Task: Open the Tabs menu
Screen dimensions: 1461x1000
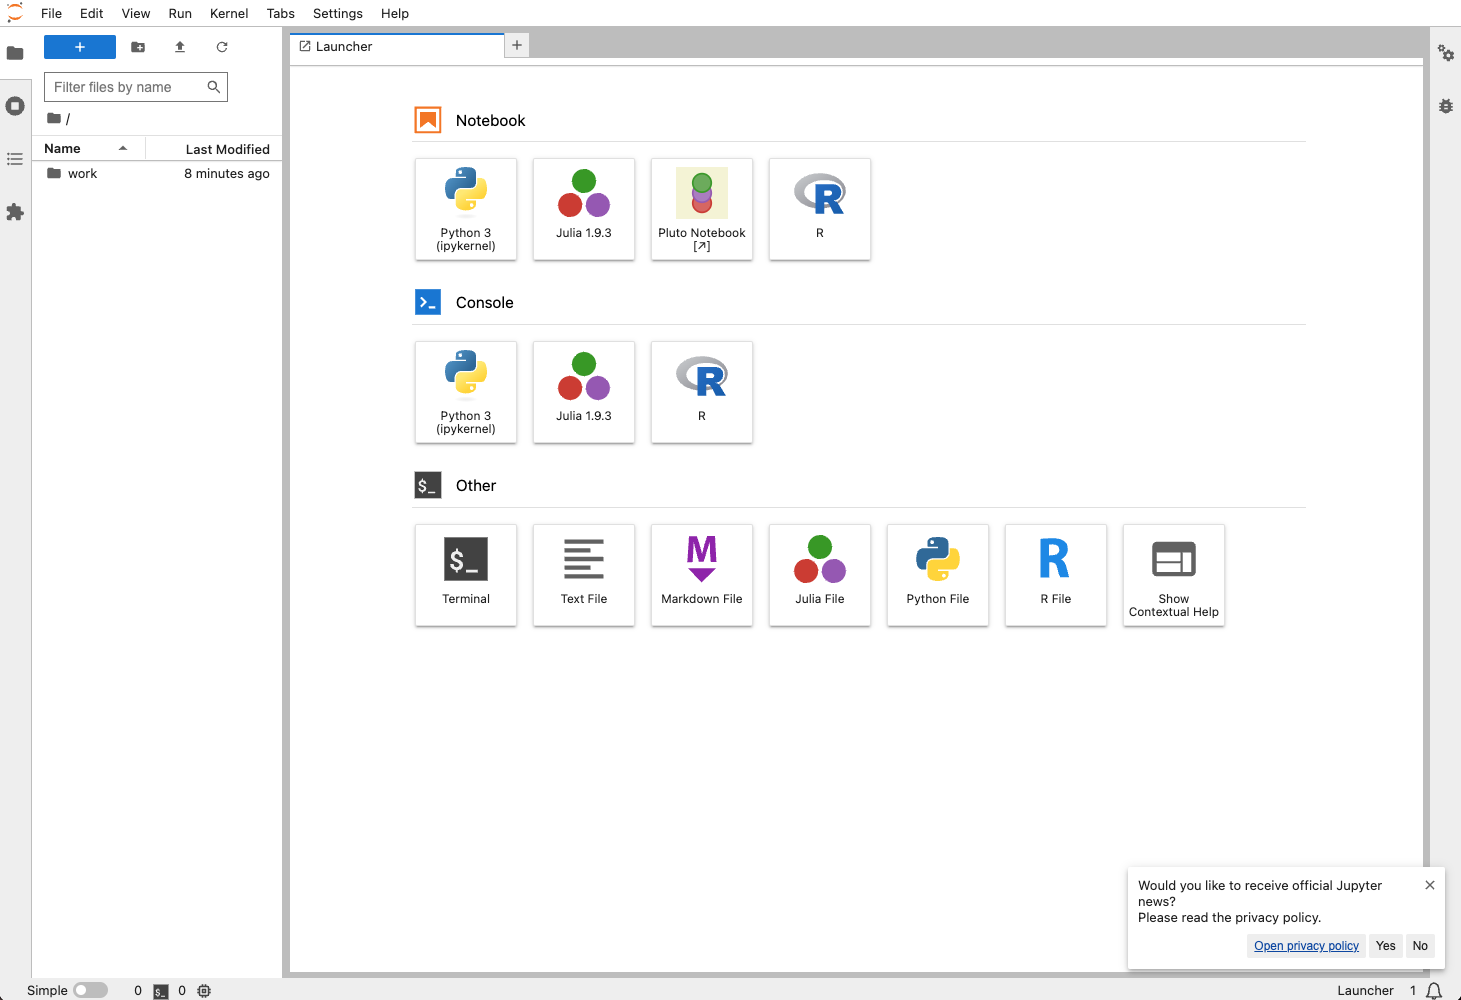Action: (x=281, y=13)
